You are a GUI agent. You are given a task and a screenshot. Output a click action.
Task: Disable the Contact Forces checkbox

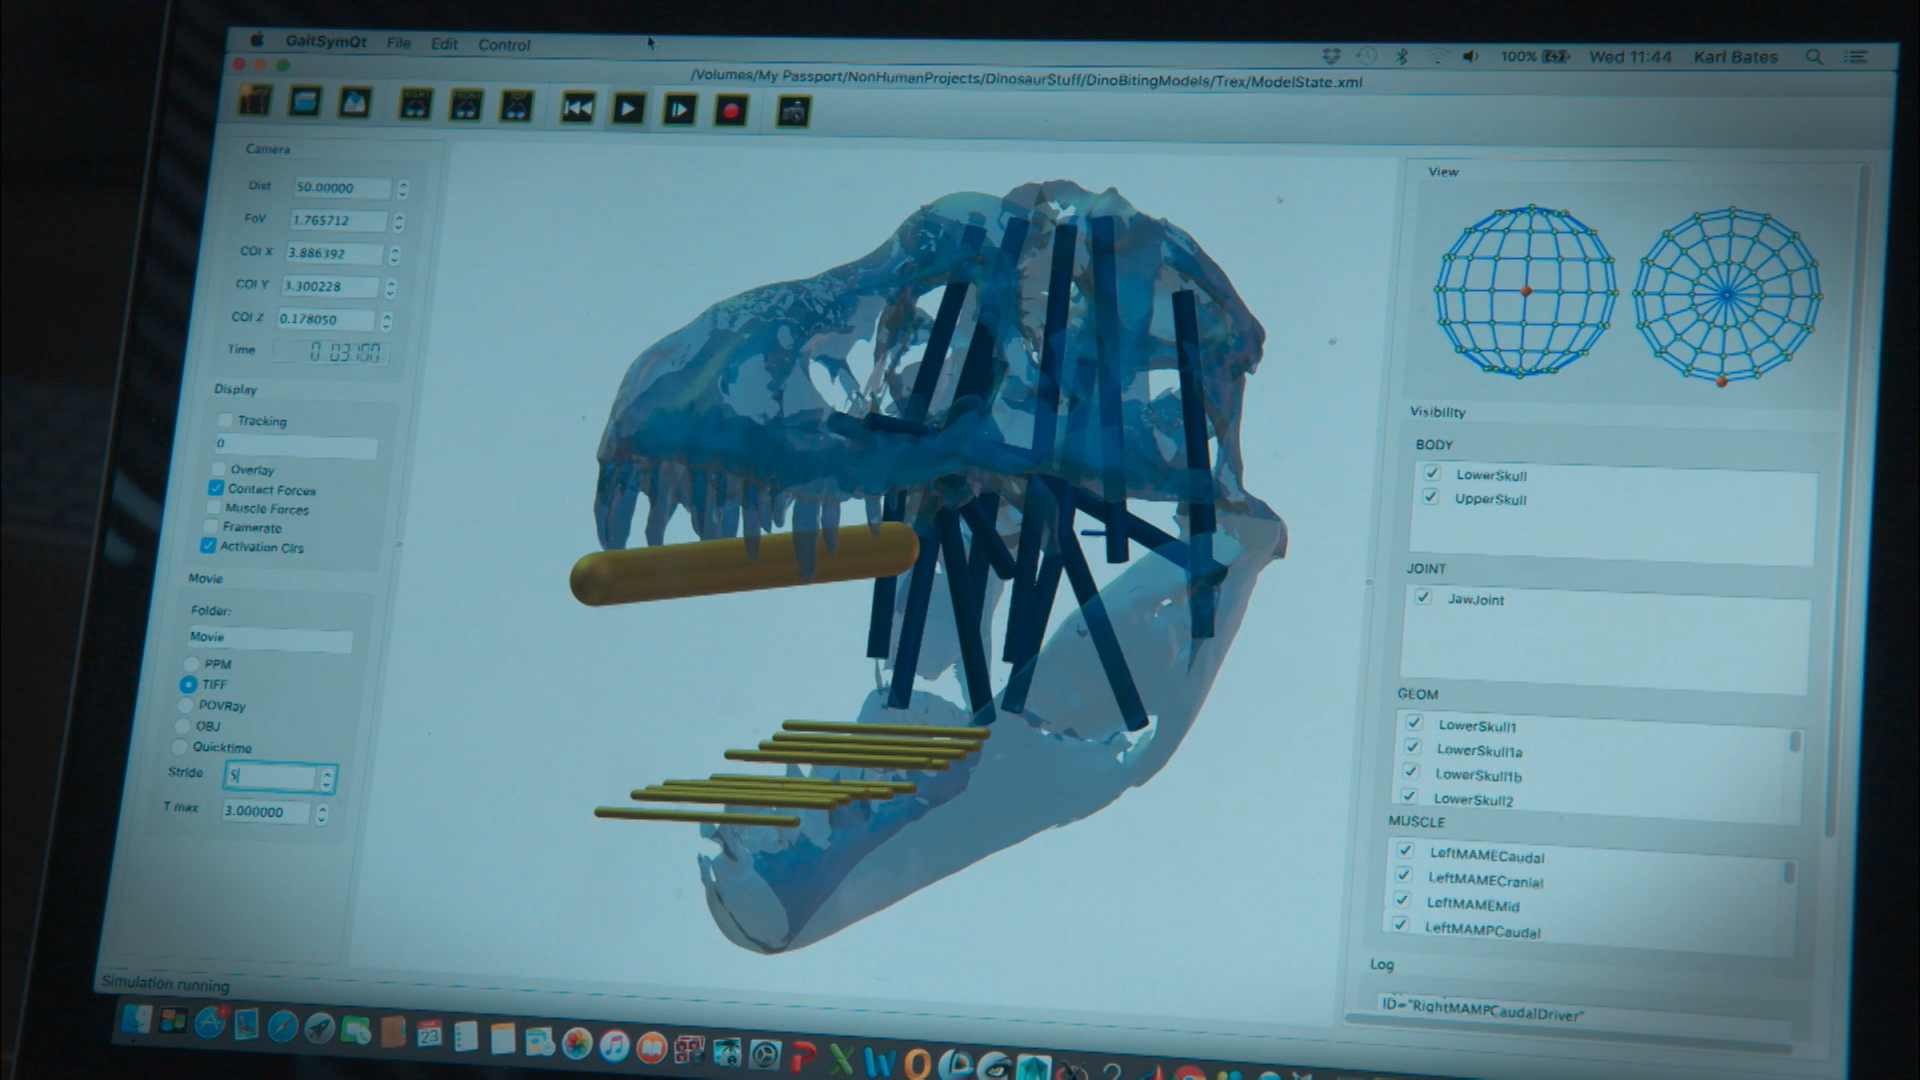216,488
